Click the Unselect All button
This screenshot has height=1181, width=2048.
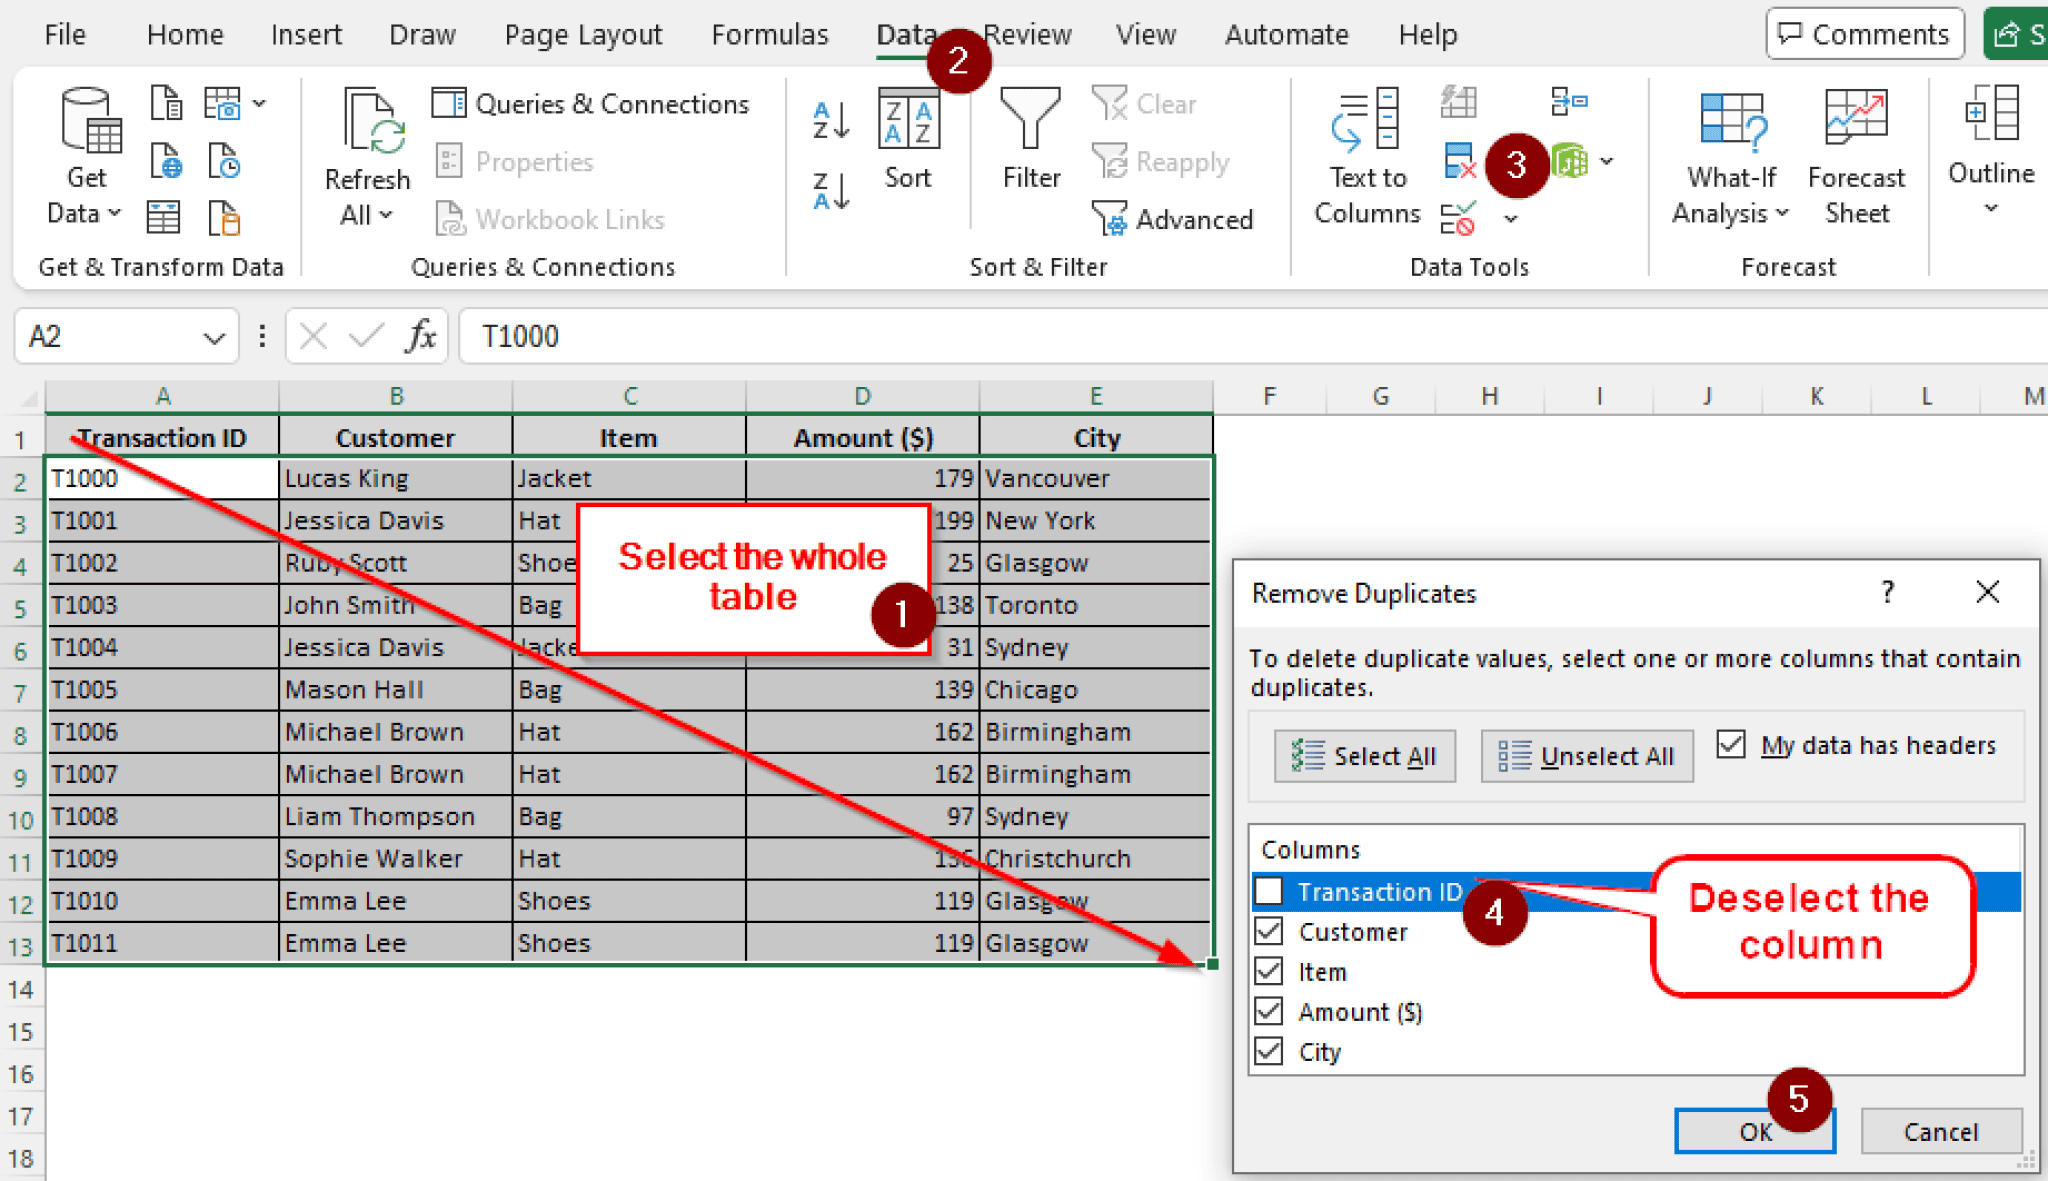pos(1587,756)
